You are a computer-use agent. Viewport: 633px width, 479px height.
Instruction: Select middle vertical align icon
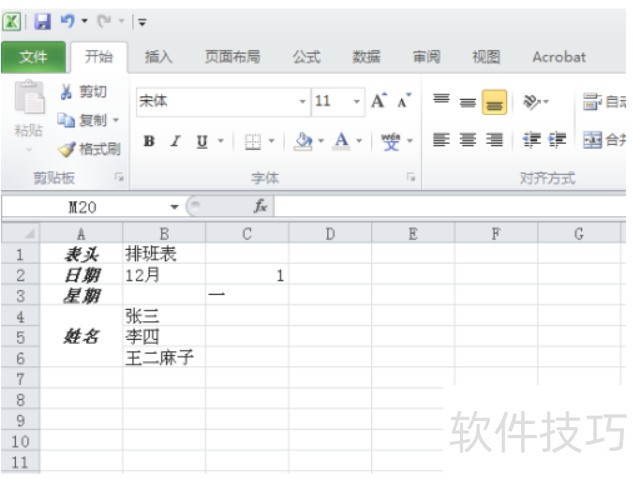coord(467,101)
